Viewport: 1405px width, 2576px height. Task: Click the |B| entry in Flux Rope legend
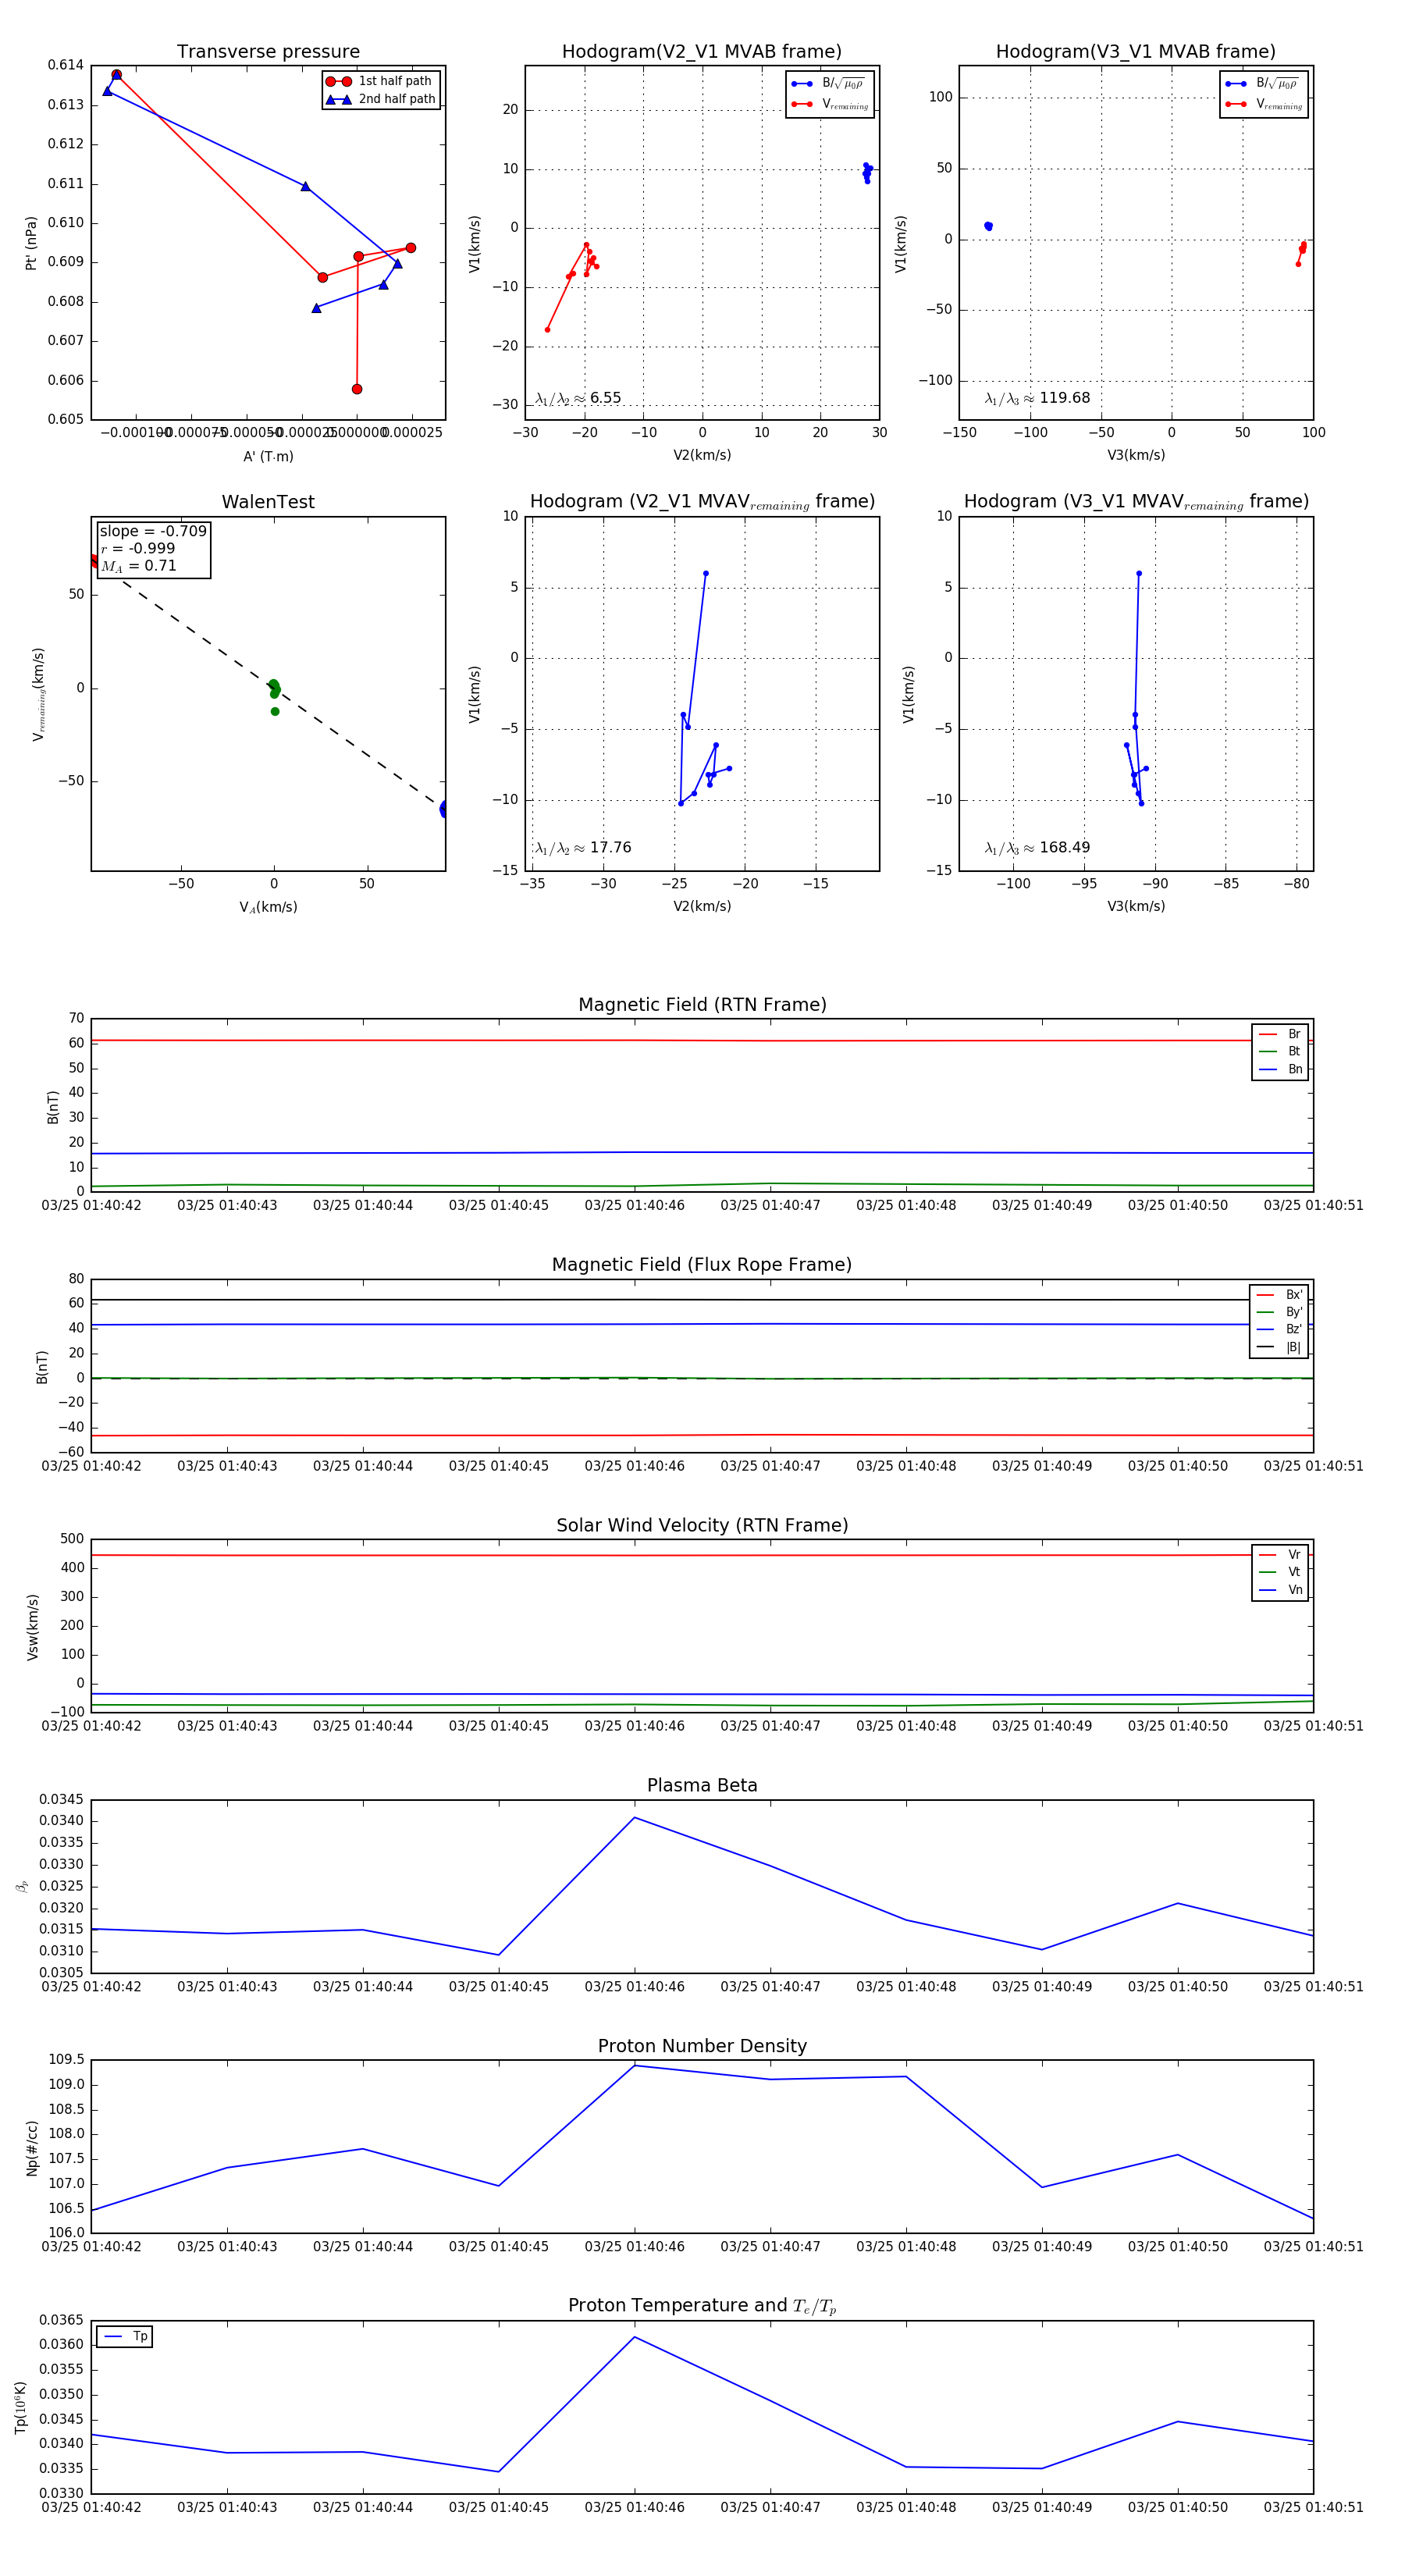point(1292,1347)
